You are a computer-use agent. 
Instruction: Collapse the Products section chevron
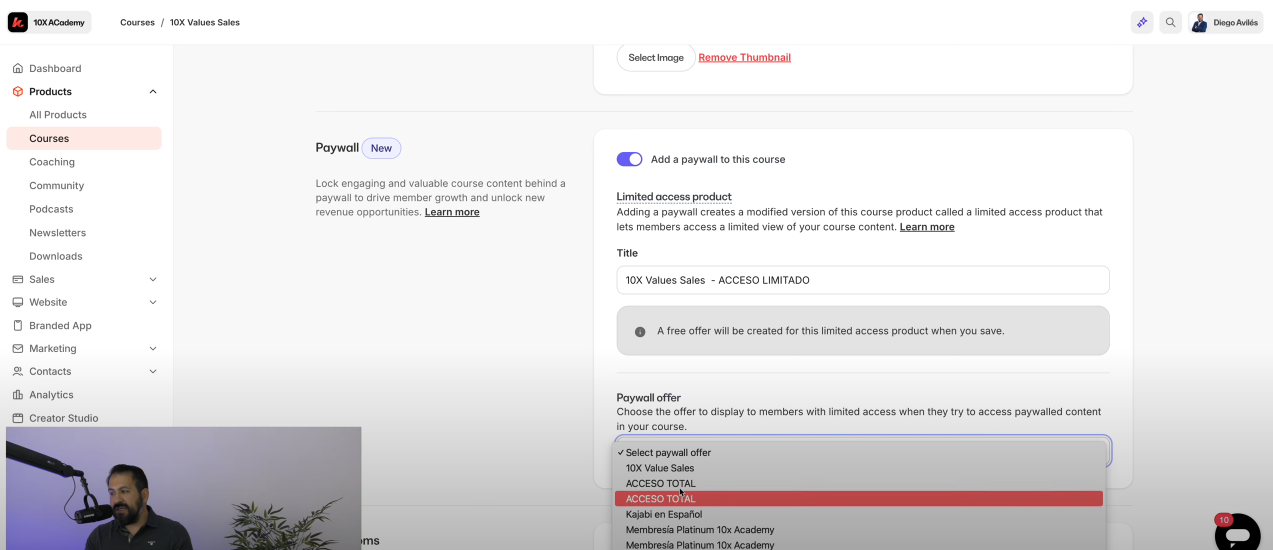pyautogui.click(x=153, y=91)
